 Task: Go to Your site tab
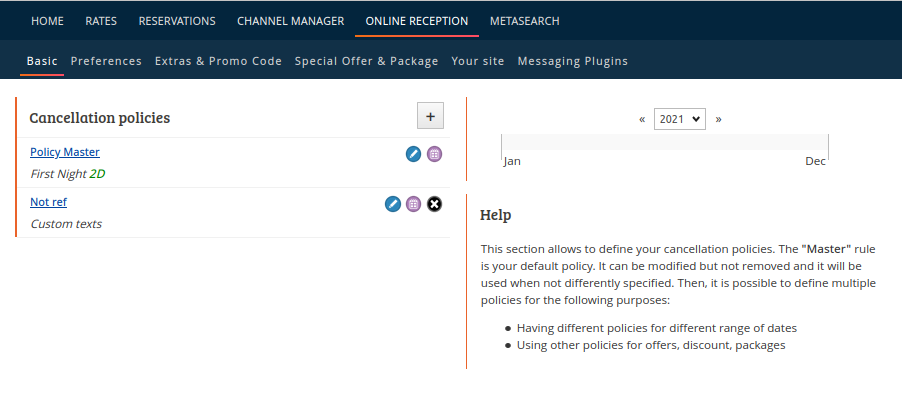(478, 61)
